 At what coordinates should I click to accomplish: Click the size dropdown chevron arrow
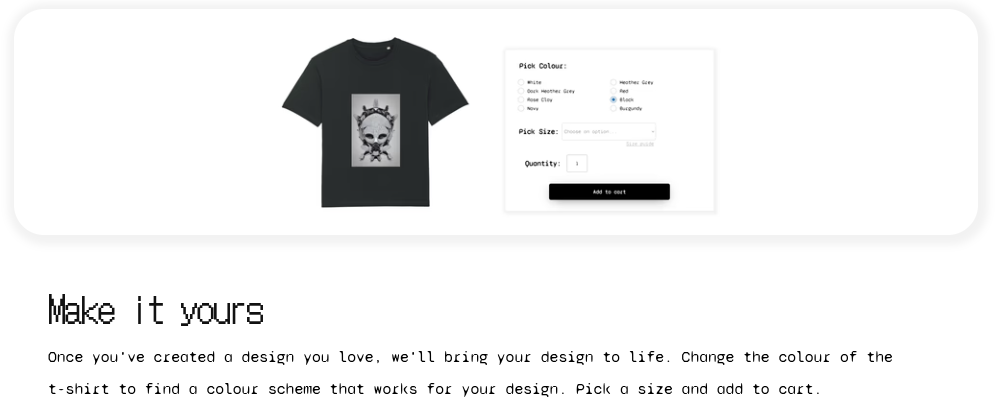(652, 132)
